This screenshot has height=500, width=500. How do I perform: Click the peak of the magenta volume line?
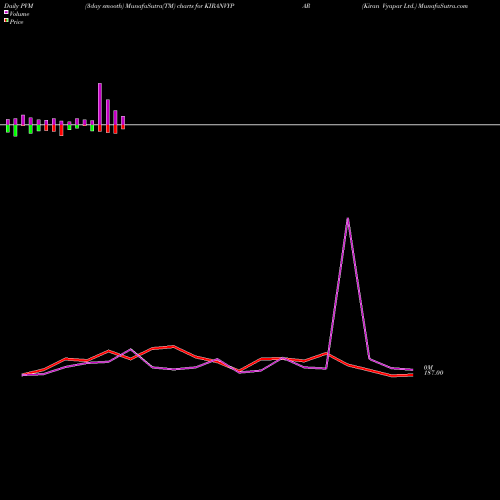click(x=348, y=219)
